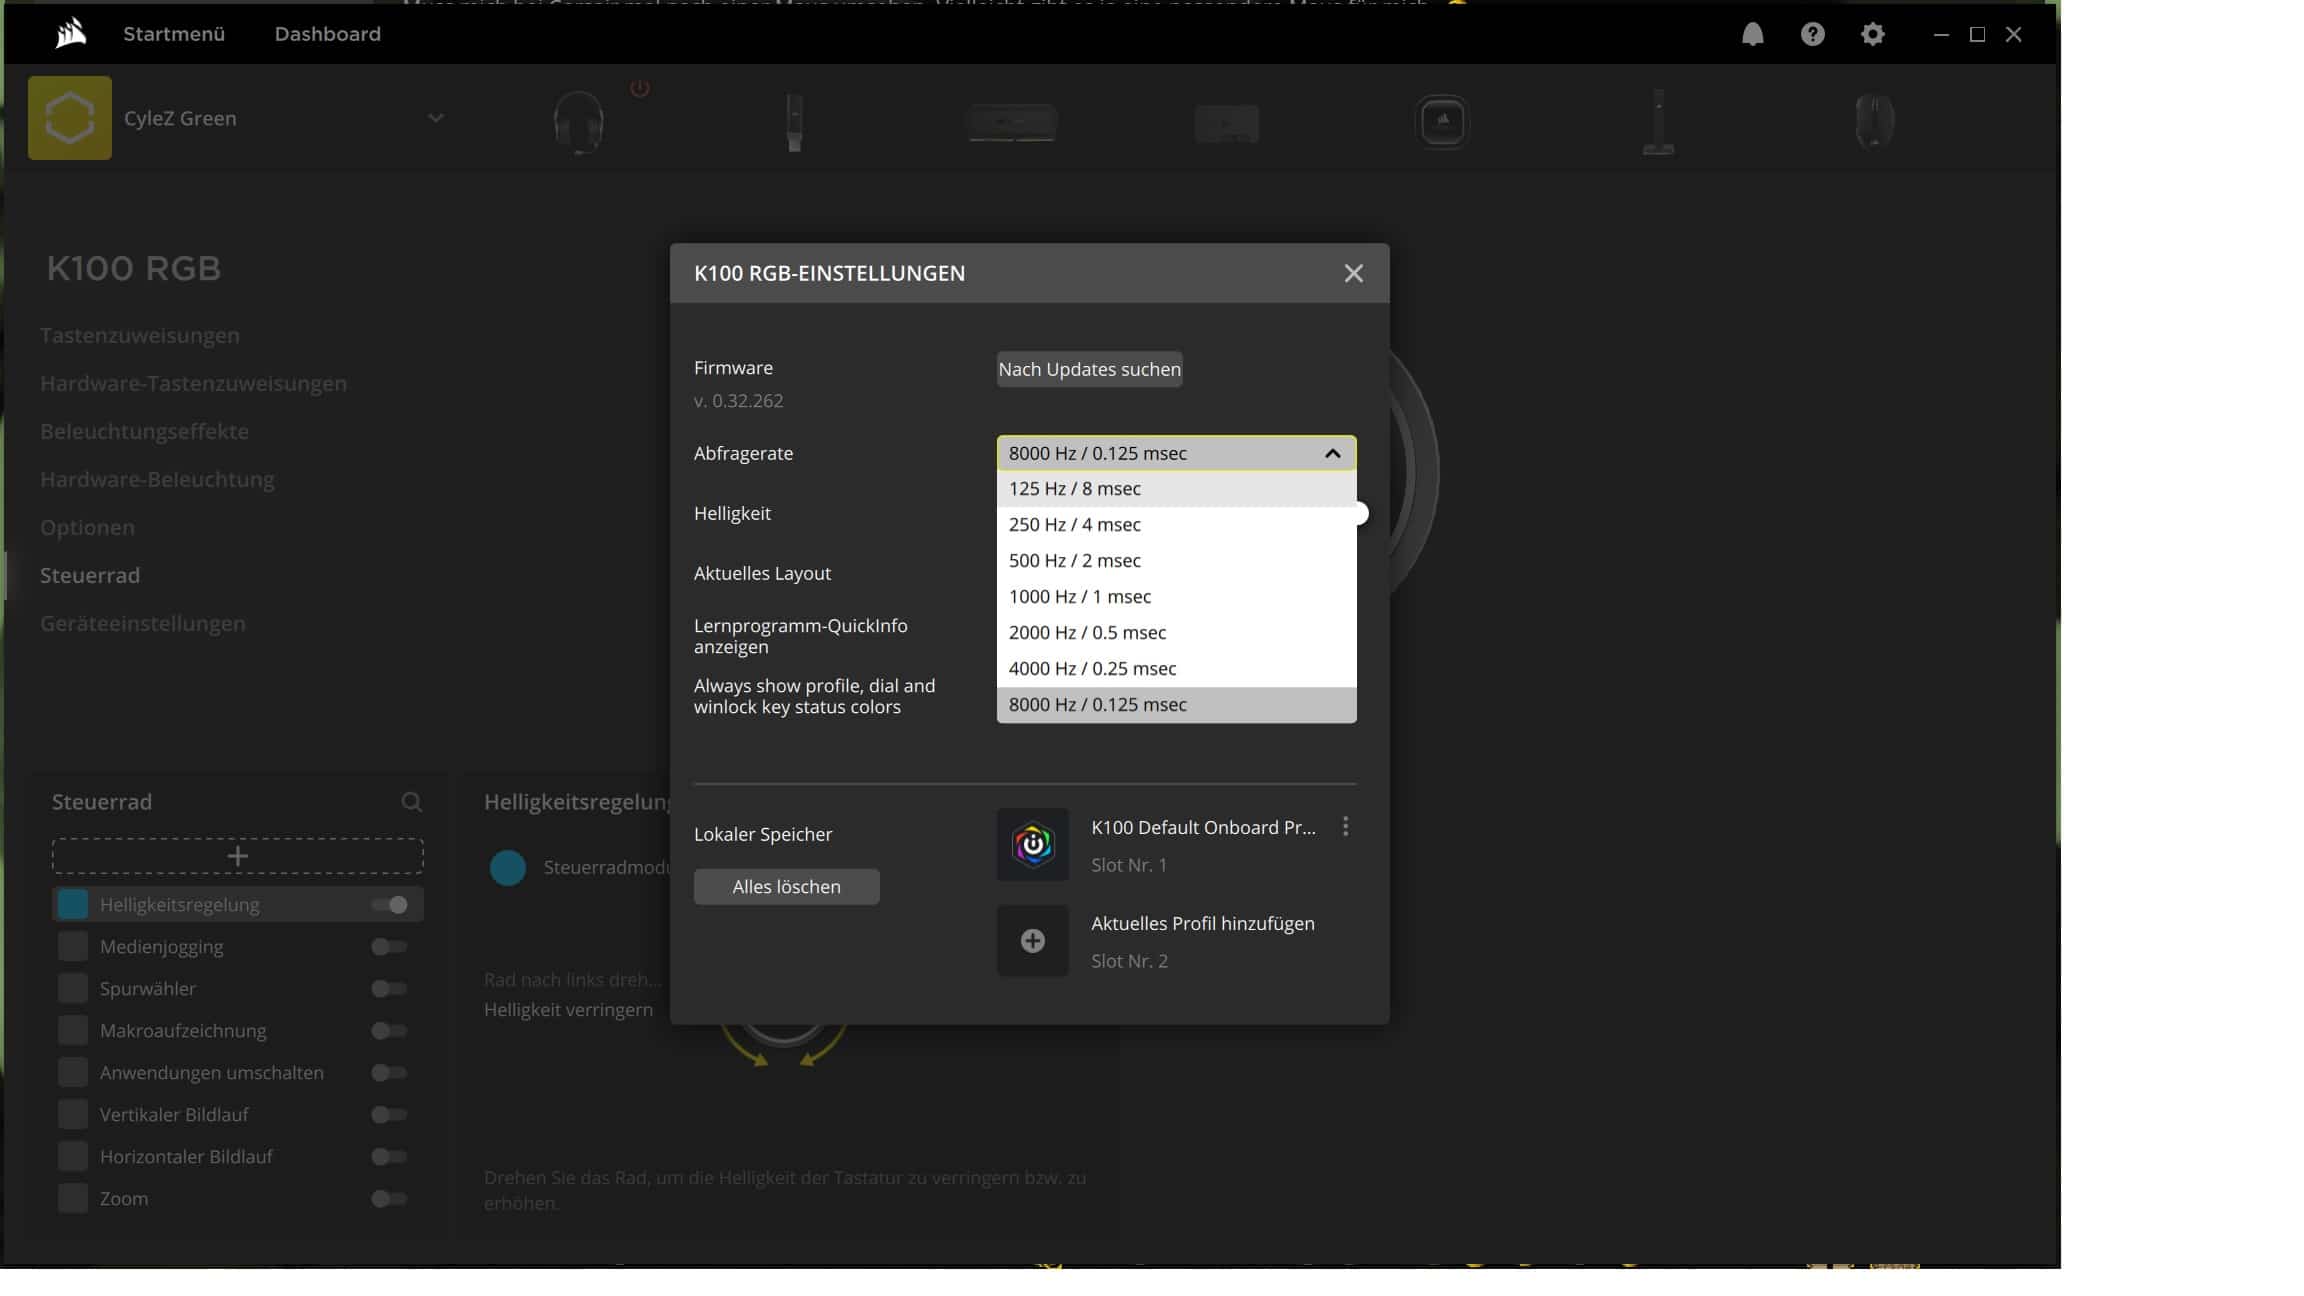Go to Optionen section
The width and height of the screenshot is (2304, 1296).
87,527
